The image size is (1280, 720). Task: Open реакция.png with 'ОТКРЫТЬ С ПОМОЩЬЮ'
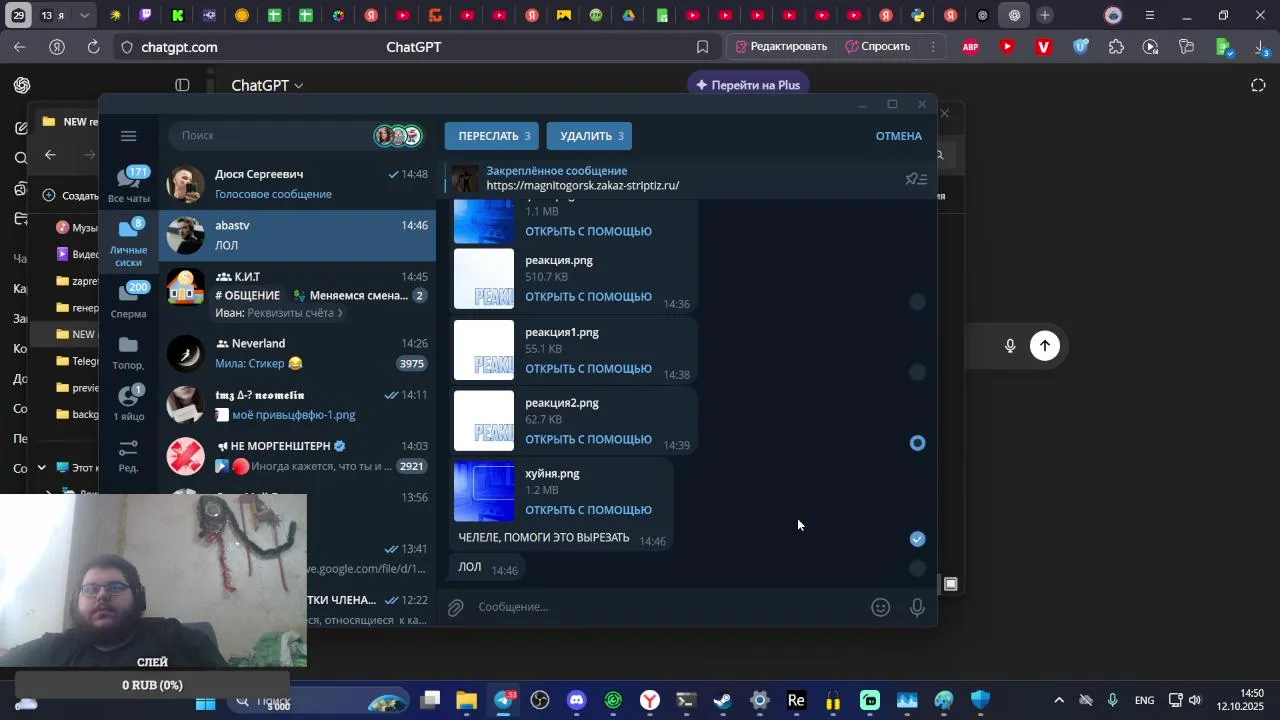point(588,297)
